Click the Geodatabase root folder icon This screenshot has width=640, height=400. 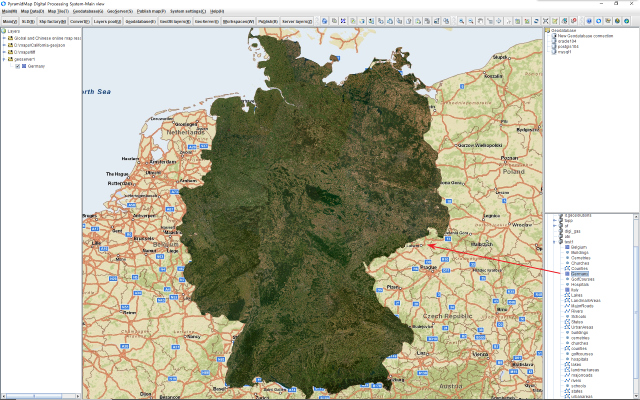point(548,31)
